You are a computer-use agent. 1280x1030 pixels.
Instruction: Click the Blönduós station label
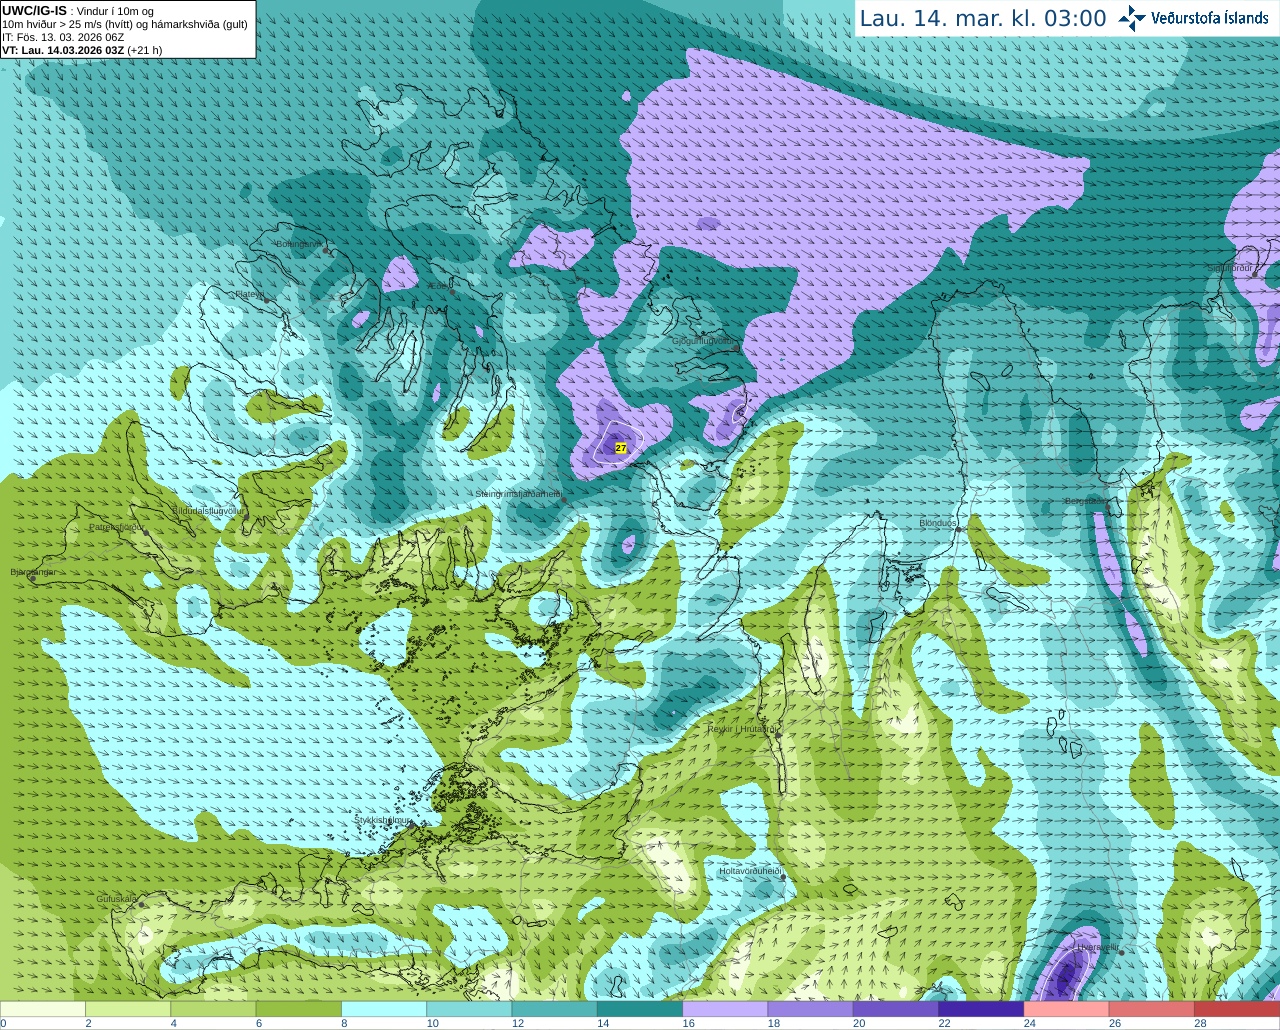[938, 523]
